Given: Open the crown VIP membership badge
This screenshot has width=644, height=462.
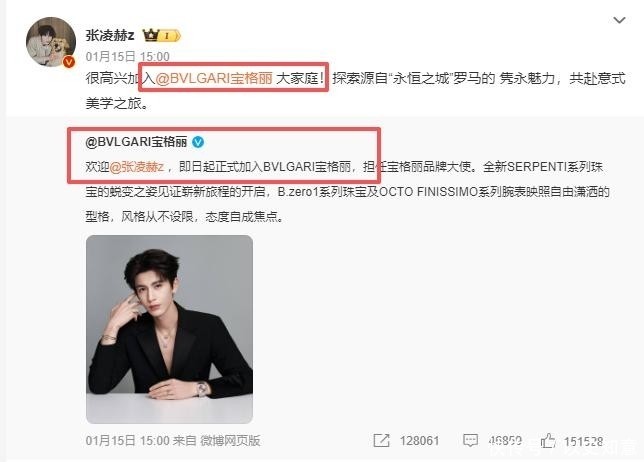Looking at the screenshot, I should [x=161, y=36].
